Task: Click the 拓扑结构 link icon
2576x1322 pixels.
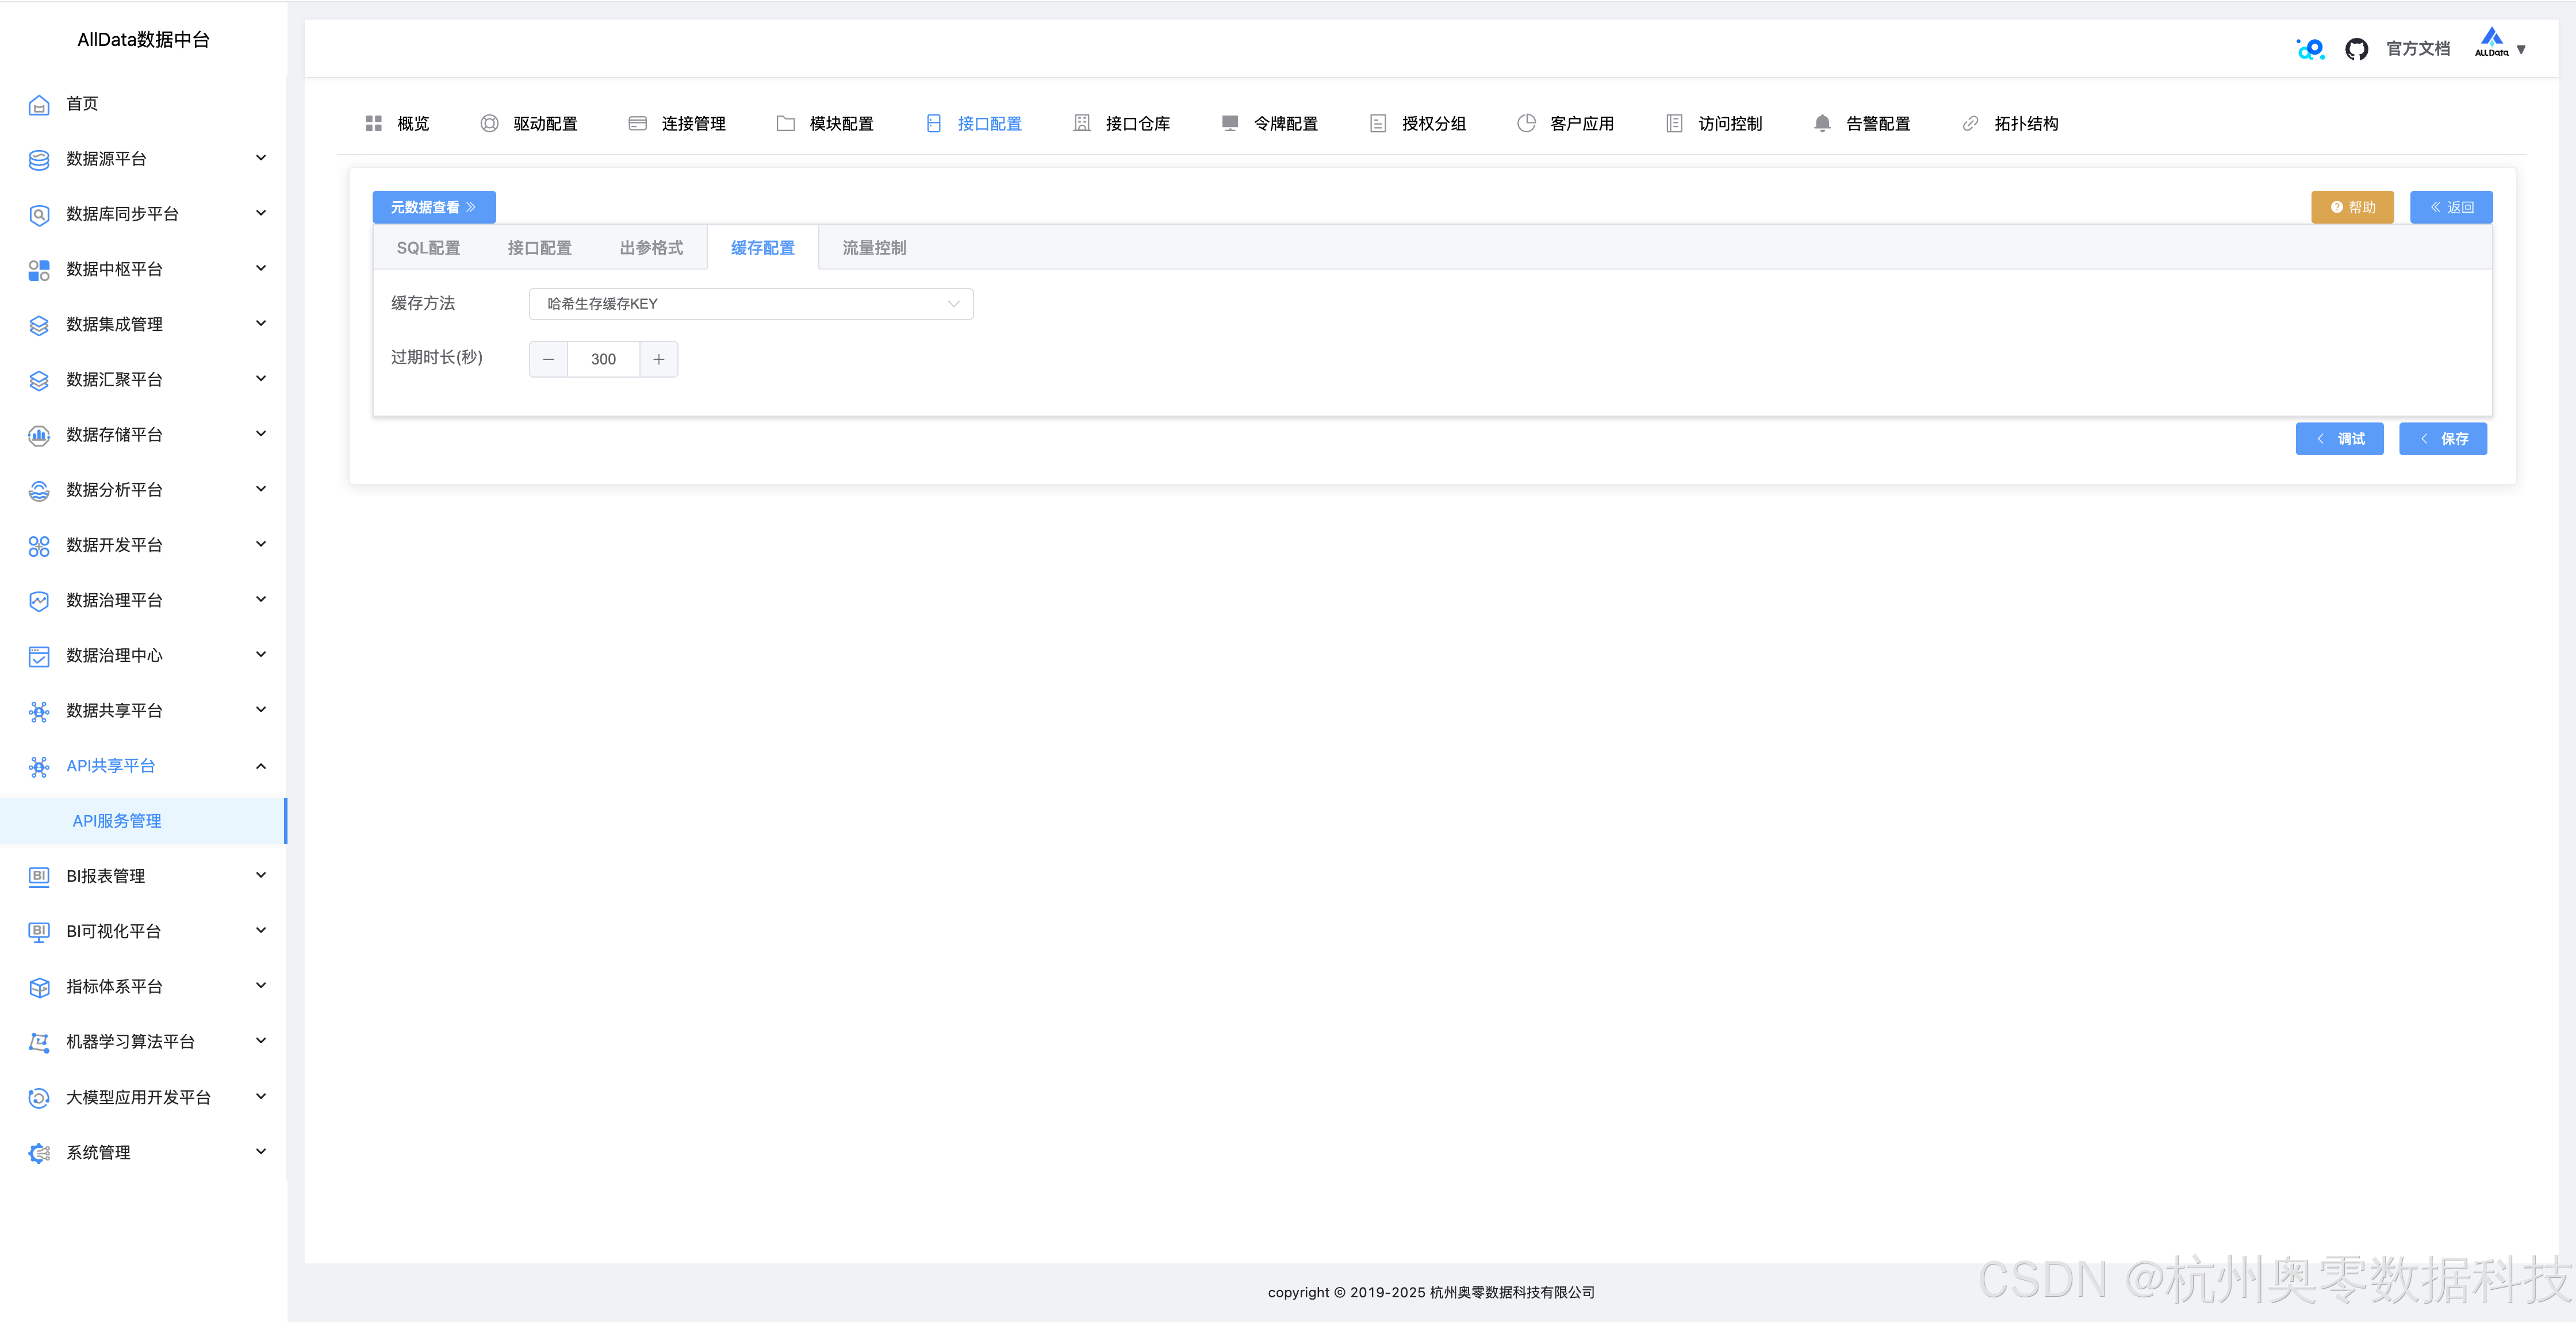Action: (1970, 123)
